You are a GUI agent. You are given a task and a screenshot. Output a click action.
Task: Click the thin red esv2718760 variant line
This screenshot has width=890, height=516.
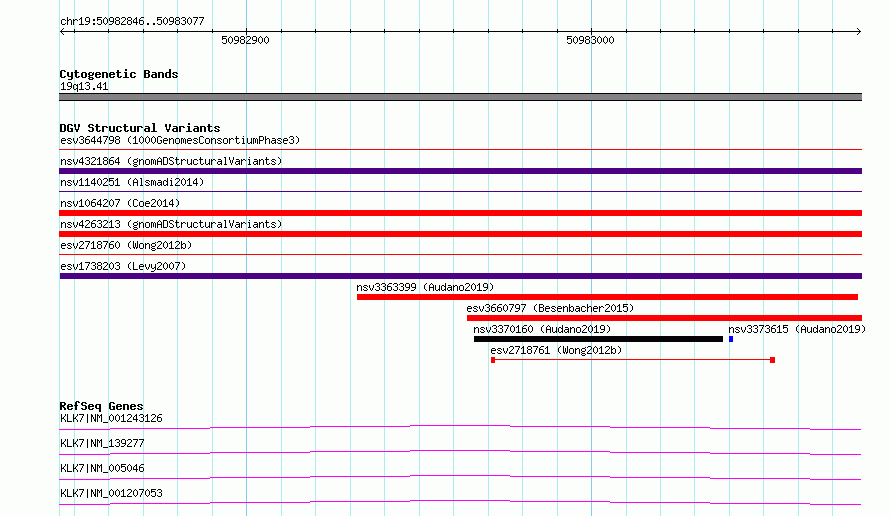coord(460,255)
